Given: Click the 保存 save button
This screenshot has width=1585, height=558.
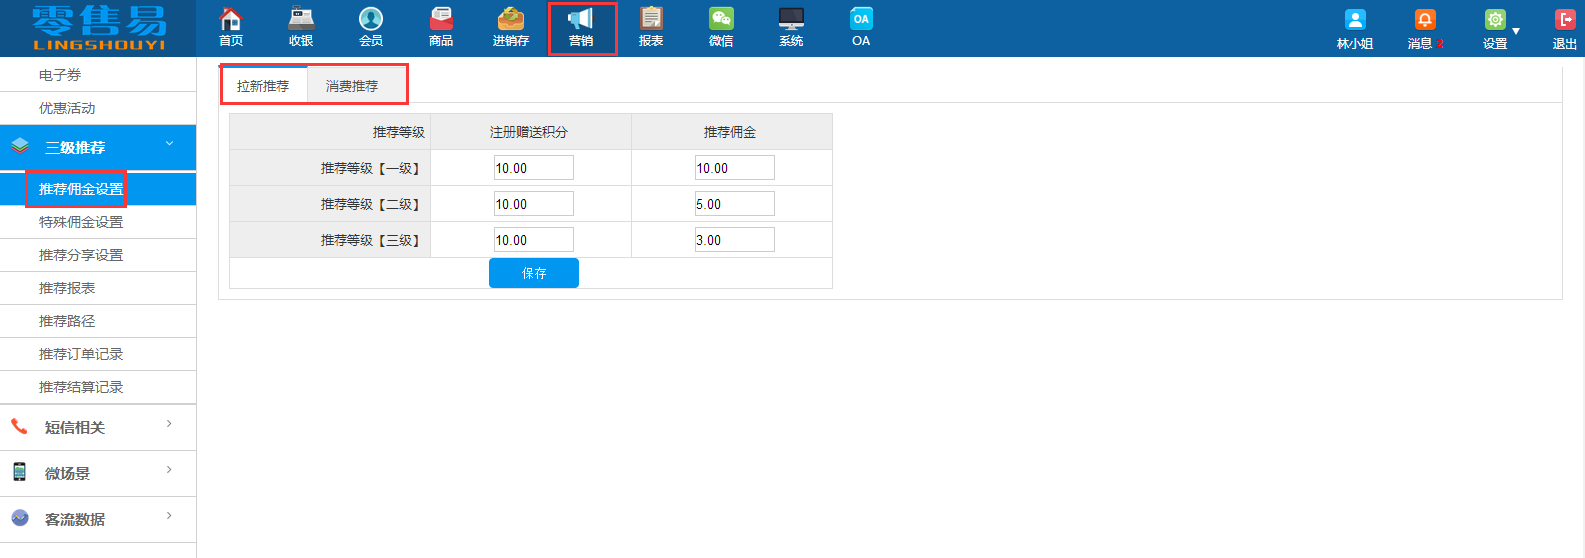Looking at the screenshot, I should (534, 273).
